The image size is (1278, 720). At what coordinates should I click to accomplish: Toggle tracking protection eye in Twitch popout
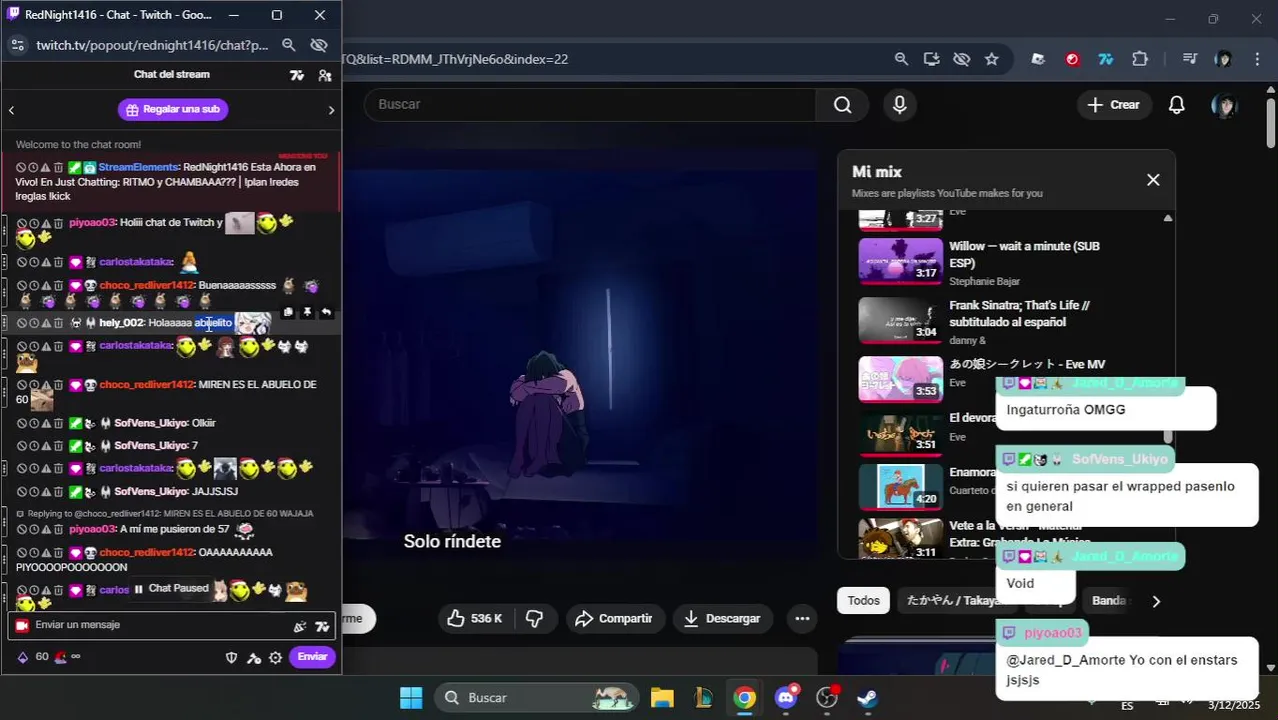319,45
